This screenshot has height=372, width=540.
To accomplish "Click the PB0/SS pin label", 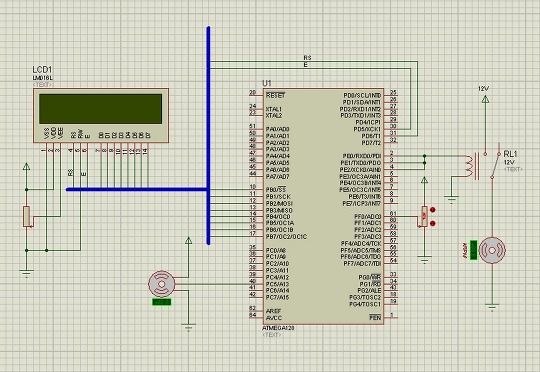I will click(276, 190).
